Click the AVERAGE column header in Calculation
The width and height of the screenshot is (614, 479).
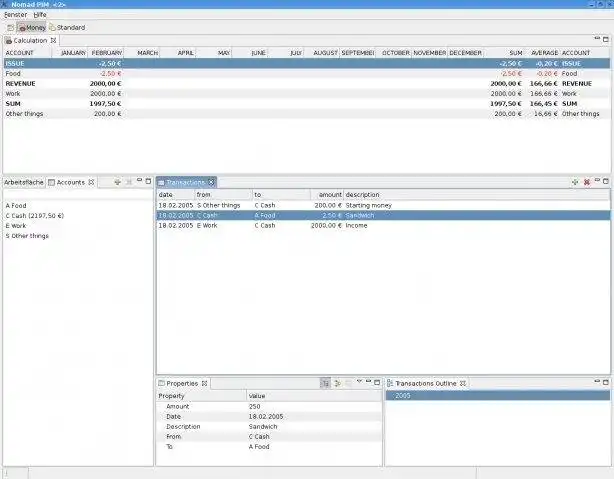point(542,53)
